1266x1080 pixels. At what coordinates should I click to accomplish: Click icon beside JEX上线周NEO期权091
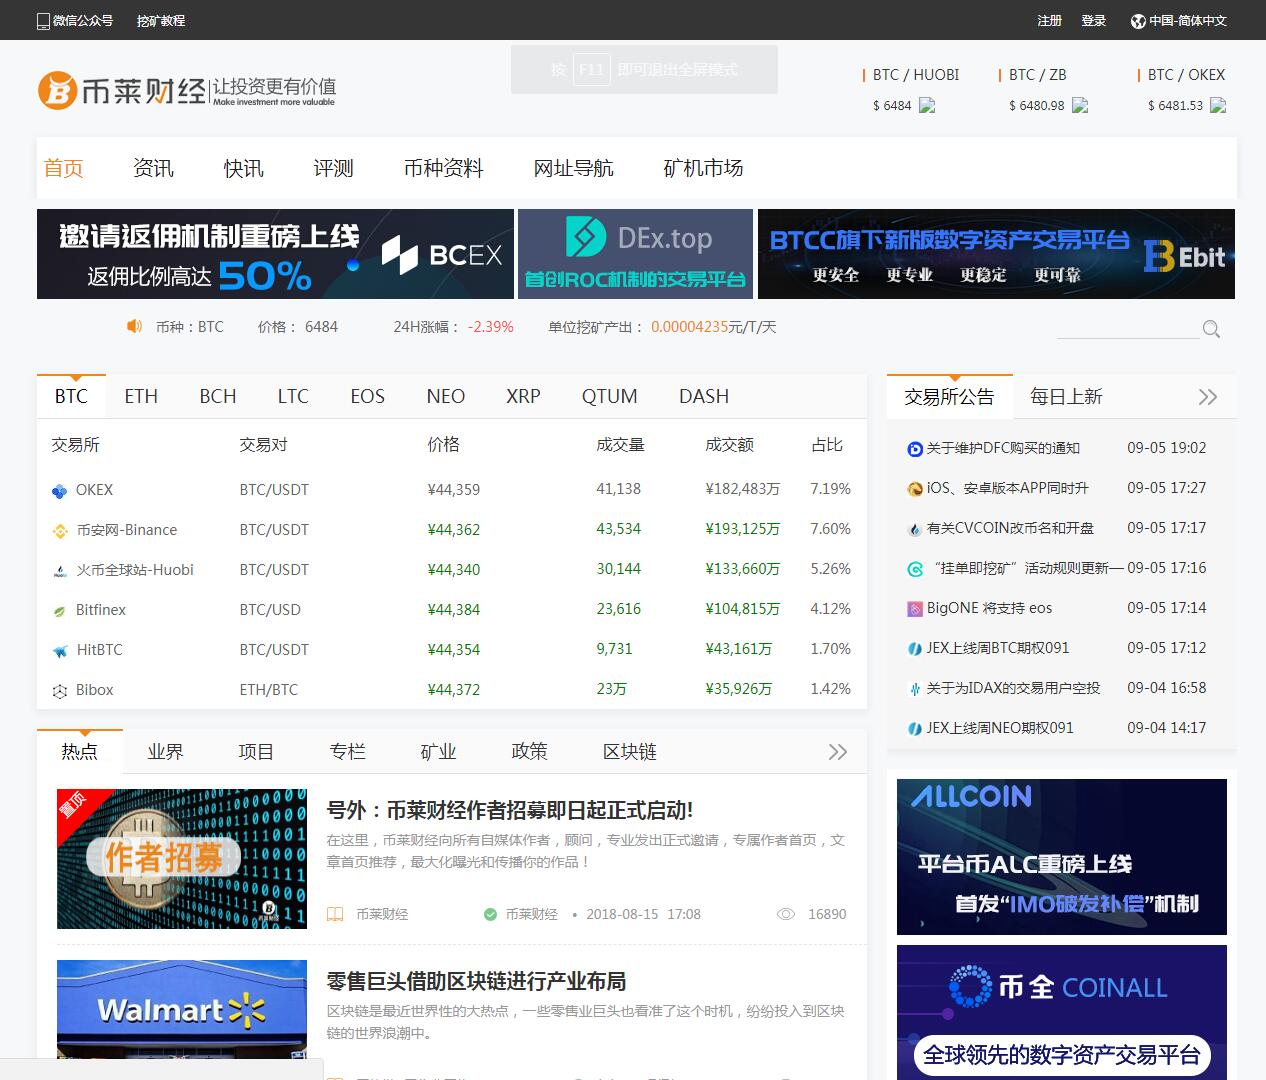[x=914, y=729]
